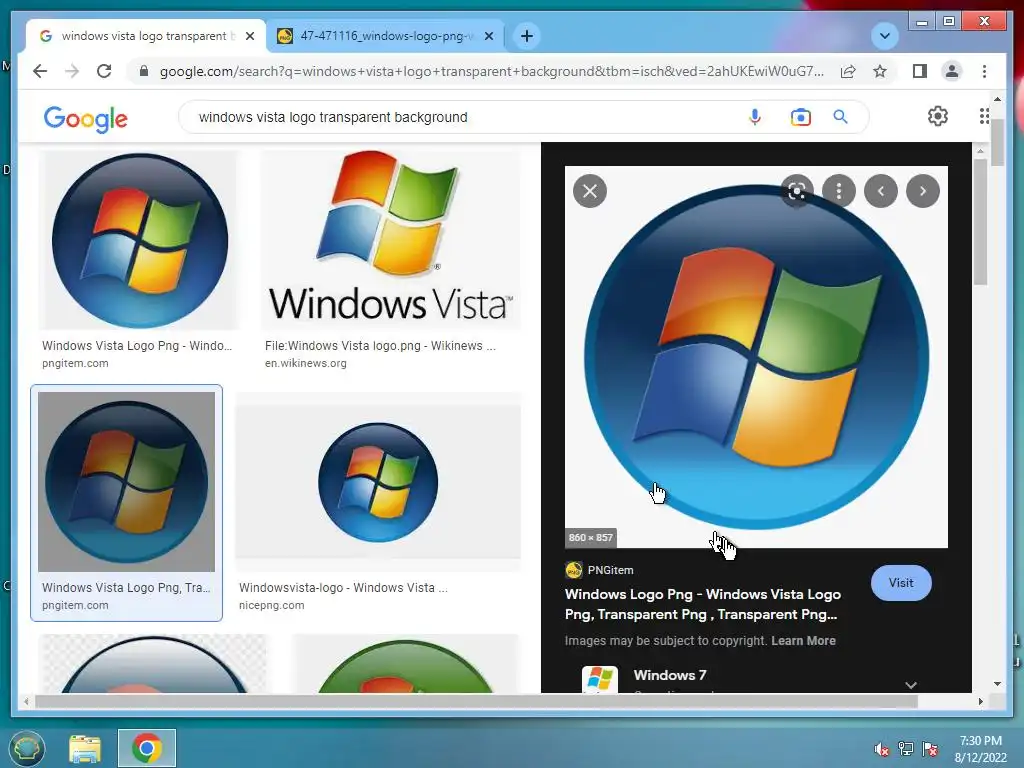Search by image with camera icon
Image resolution: width=1024 pixels, height=768 pixels.
pos(800,117)
